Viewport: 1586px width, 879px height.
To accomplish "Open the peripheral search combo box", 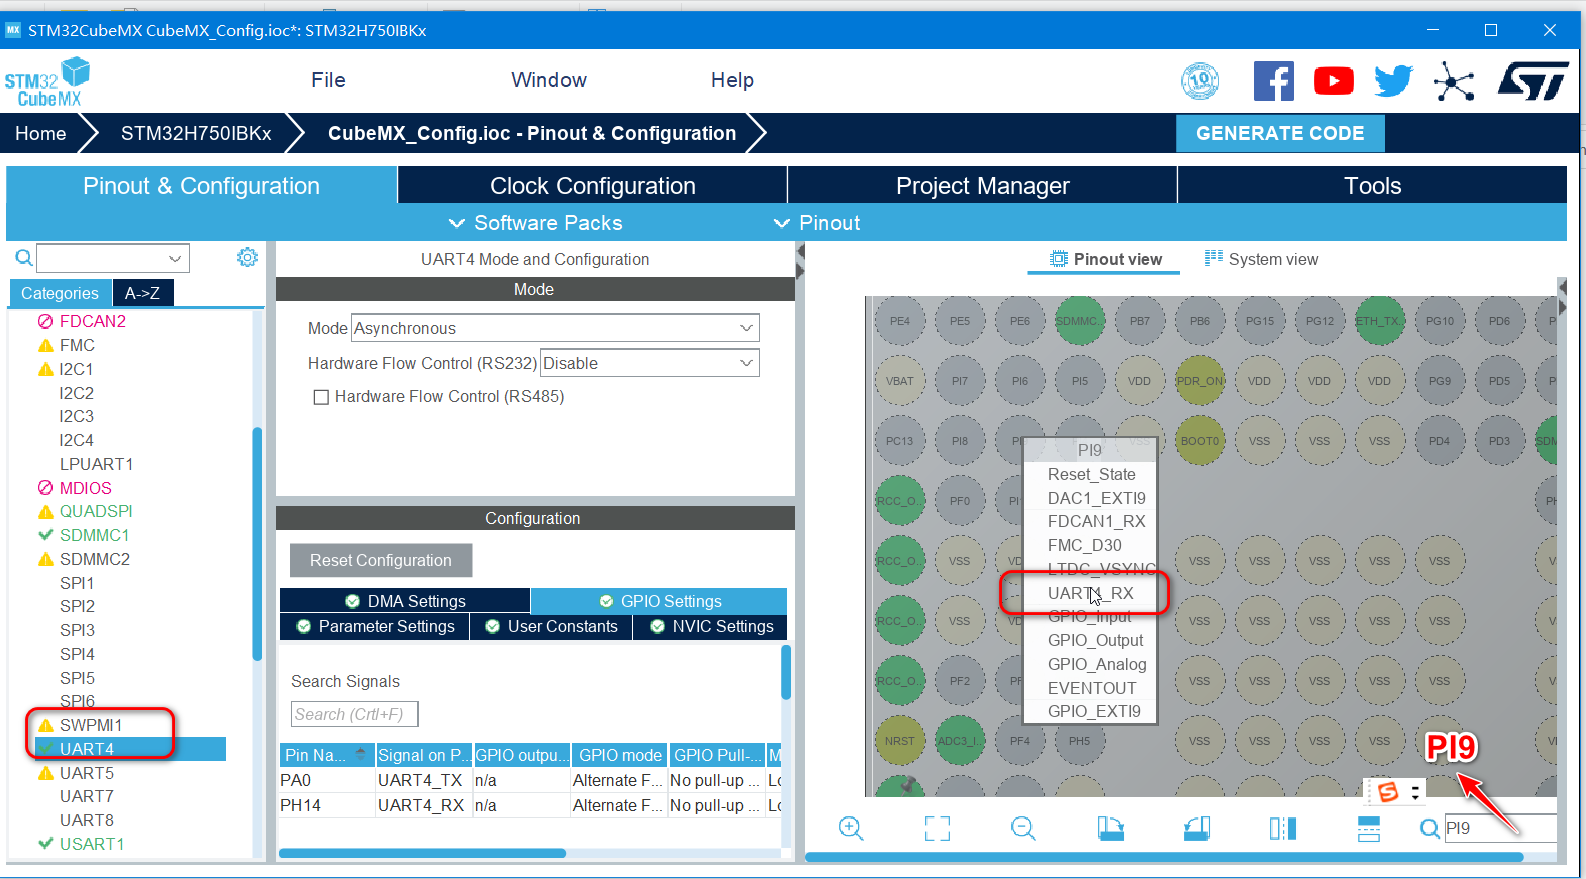I will click(x=113, y=258).
